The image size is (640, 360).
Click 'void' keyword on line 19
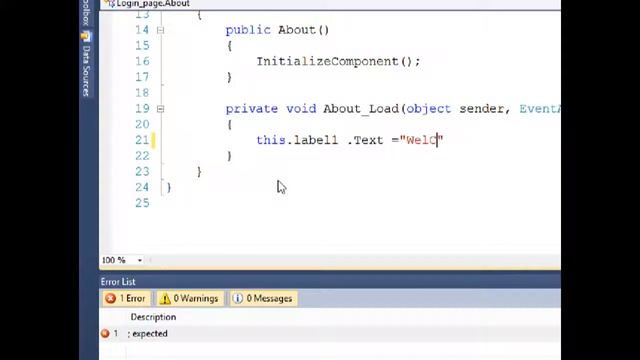point(301,109)
